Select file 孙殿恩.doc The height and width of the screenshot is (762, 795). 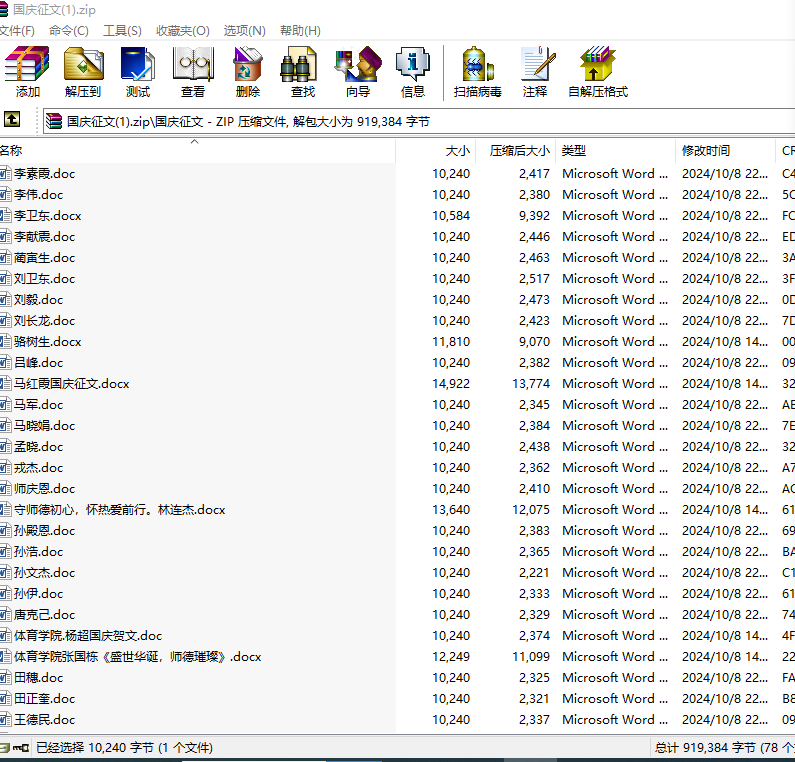[x=44, y=531]
